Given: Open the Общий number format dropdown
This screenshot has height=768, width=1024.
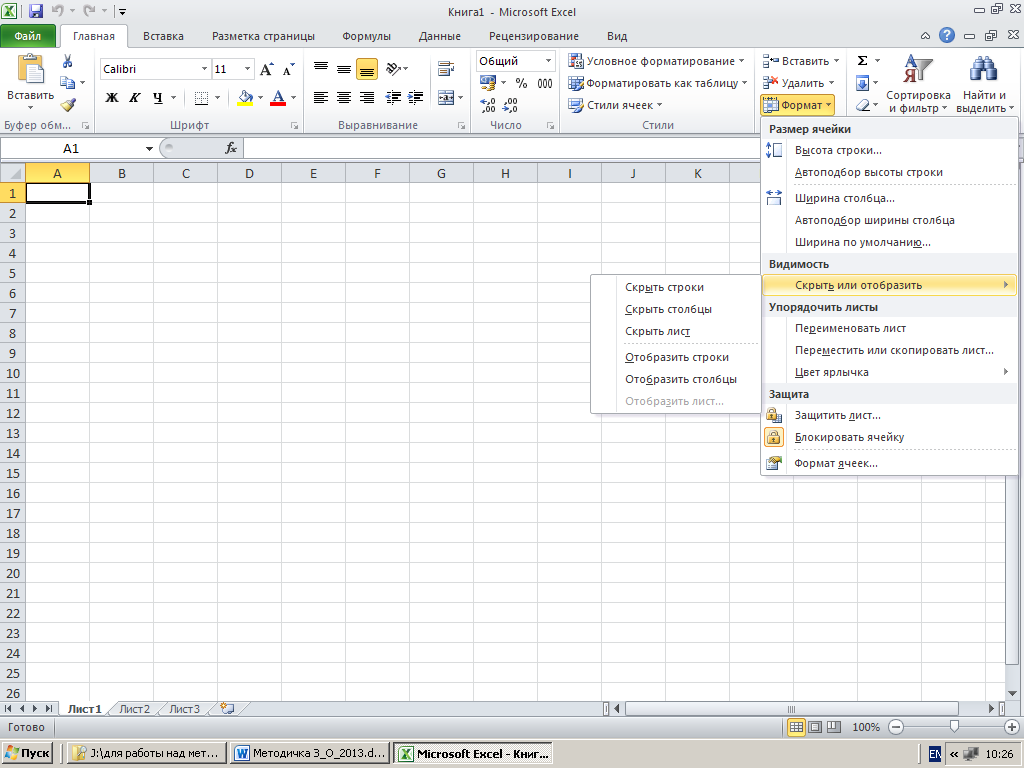Looking at the screenshot, I should click(x=548, y=61).
